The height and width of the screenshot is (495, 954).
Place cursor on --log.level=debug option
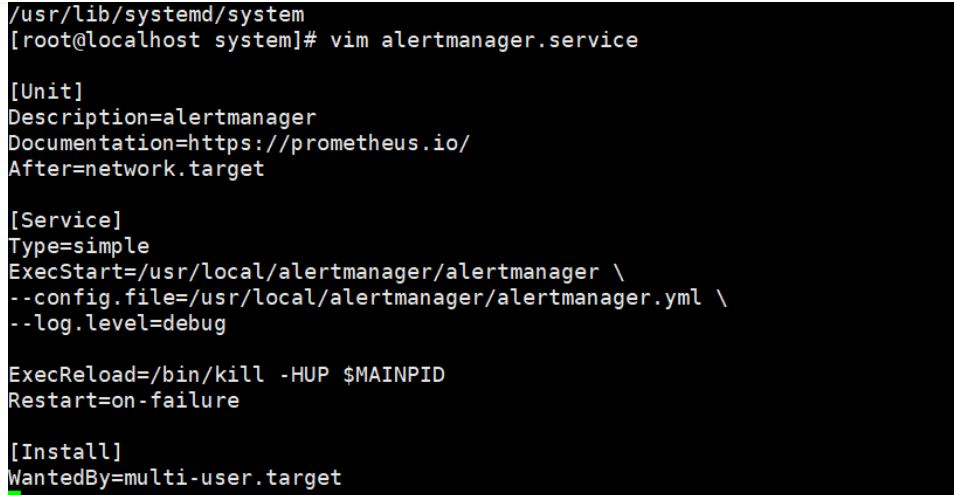click(x=117, y=324)
